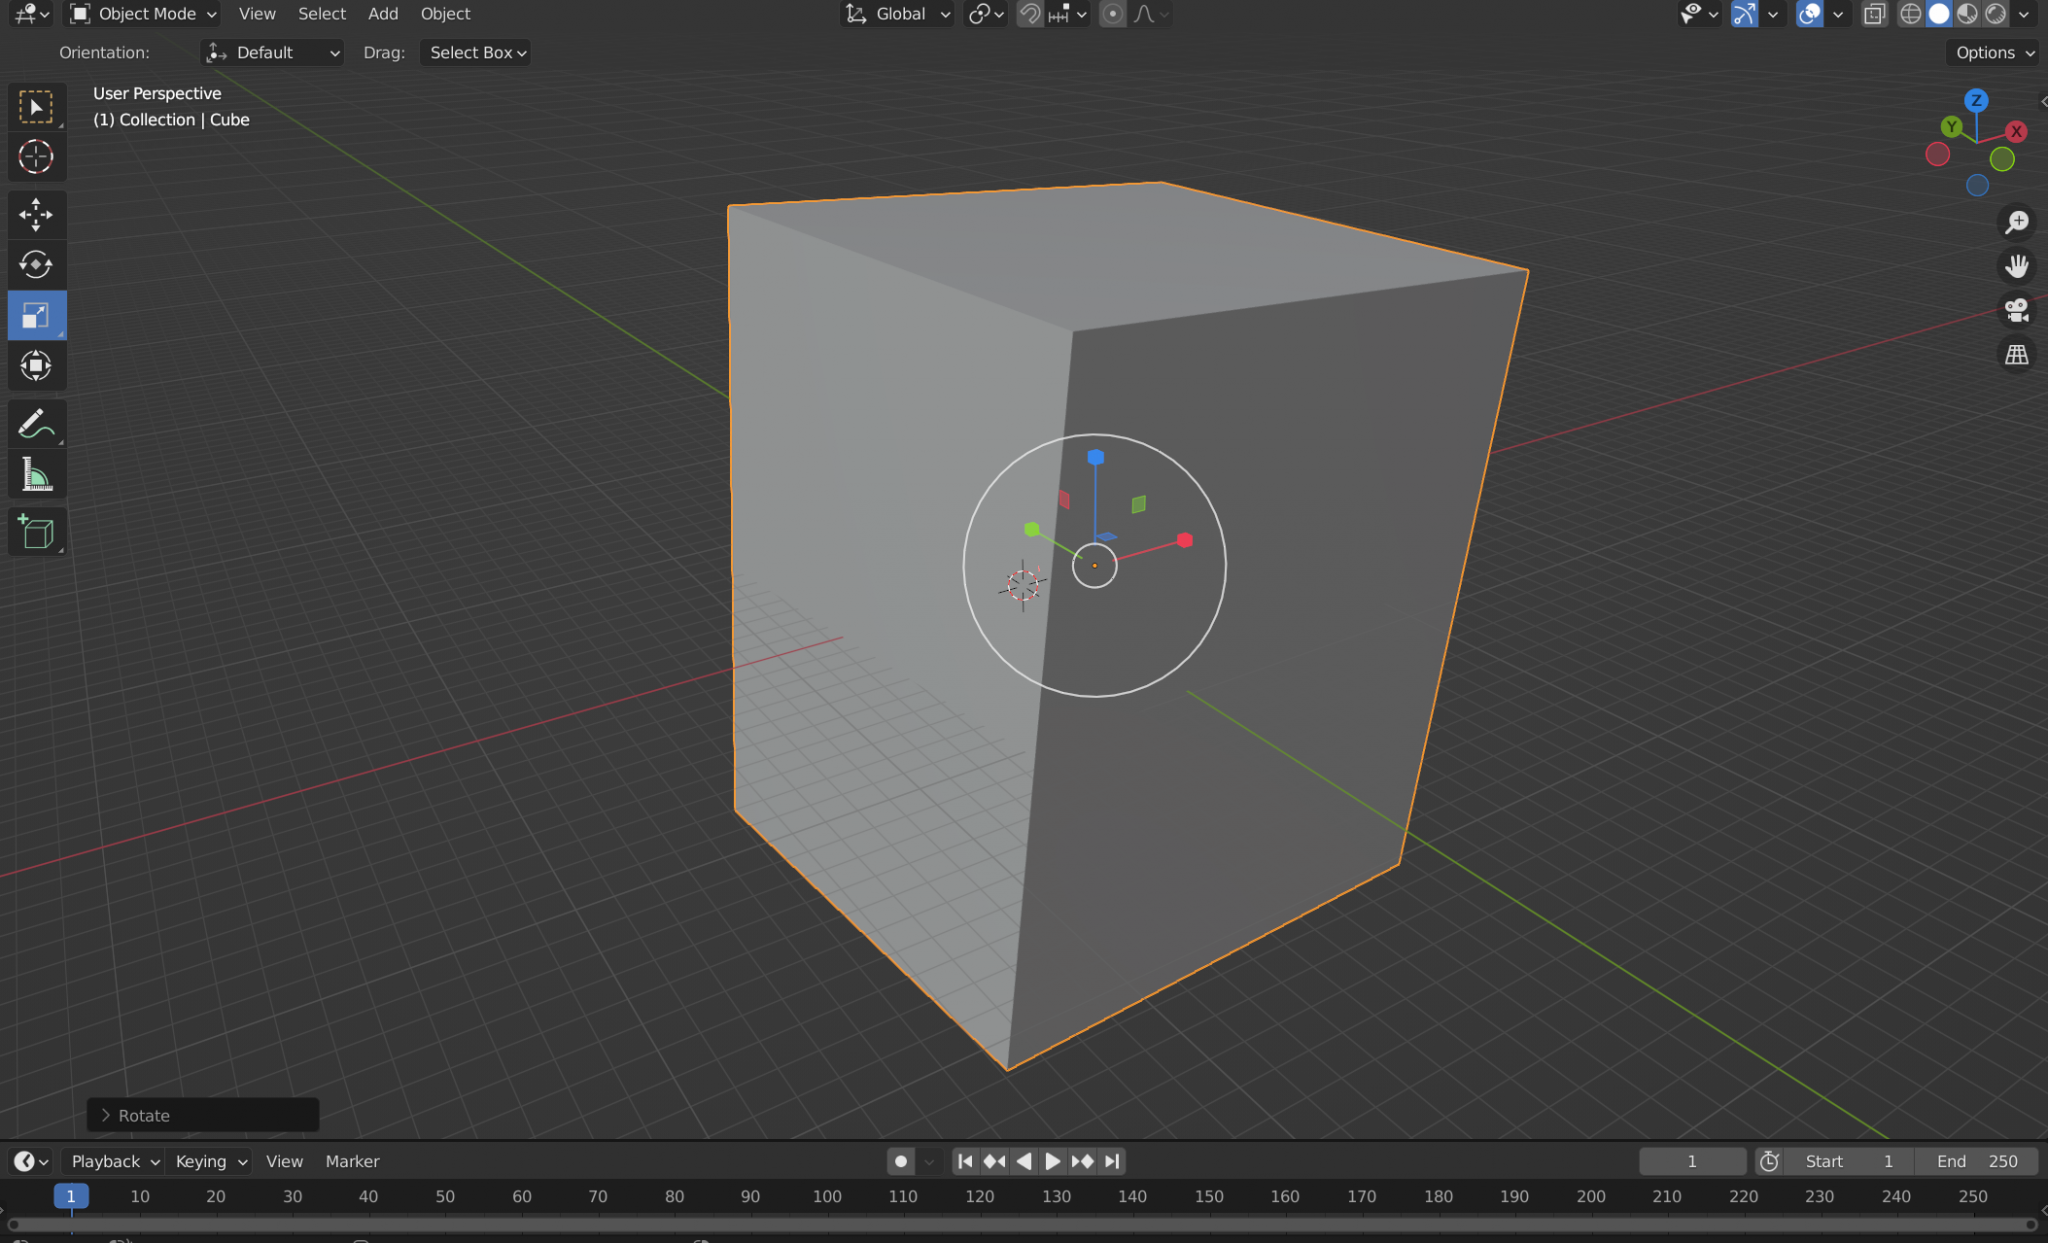Select the Move tool
2048x1243 pixels.
pyautogui.click(x=37, y=214)
